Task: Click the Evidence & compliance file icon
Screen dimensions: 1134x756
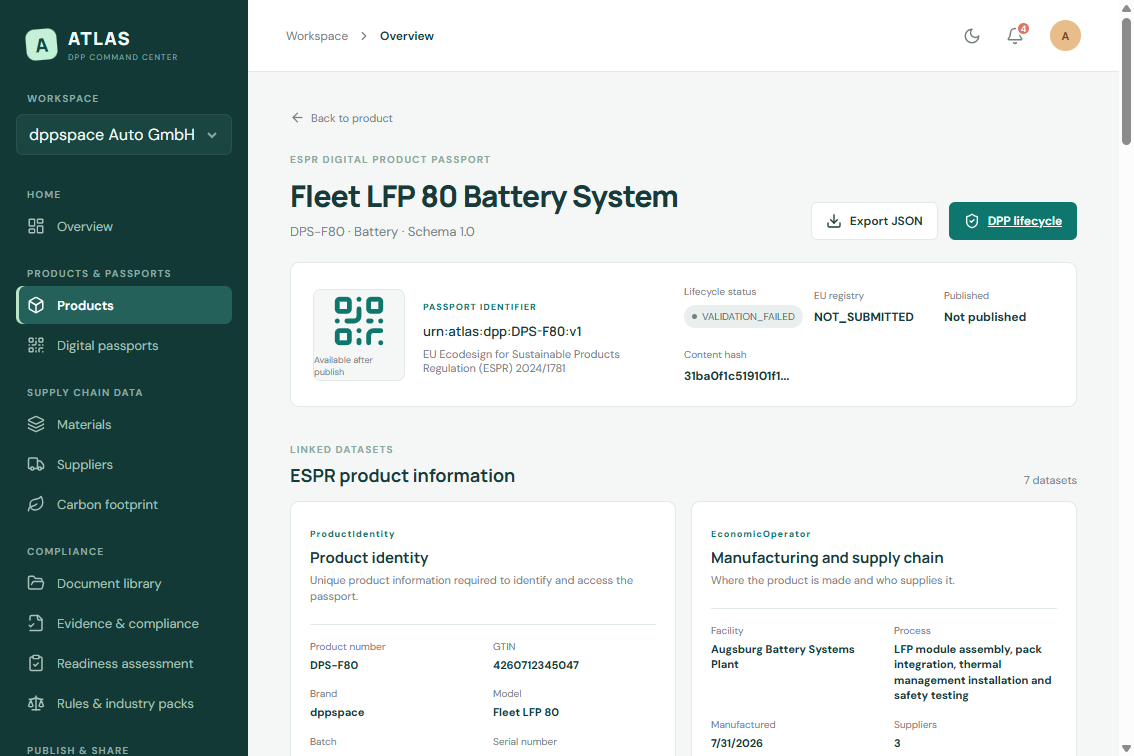Action: pyautogui.click(x=35, y=624)
